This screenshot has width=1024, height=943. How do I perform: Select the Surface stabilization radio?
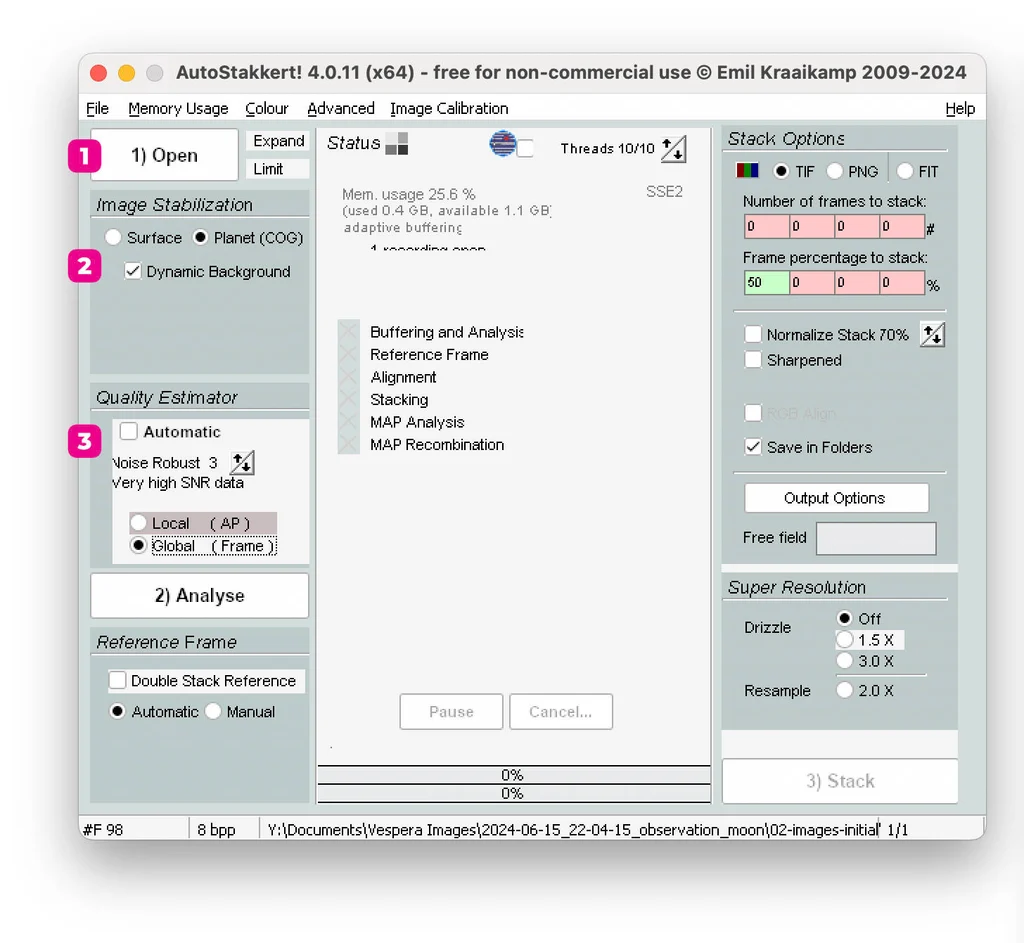(114, 237)
